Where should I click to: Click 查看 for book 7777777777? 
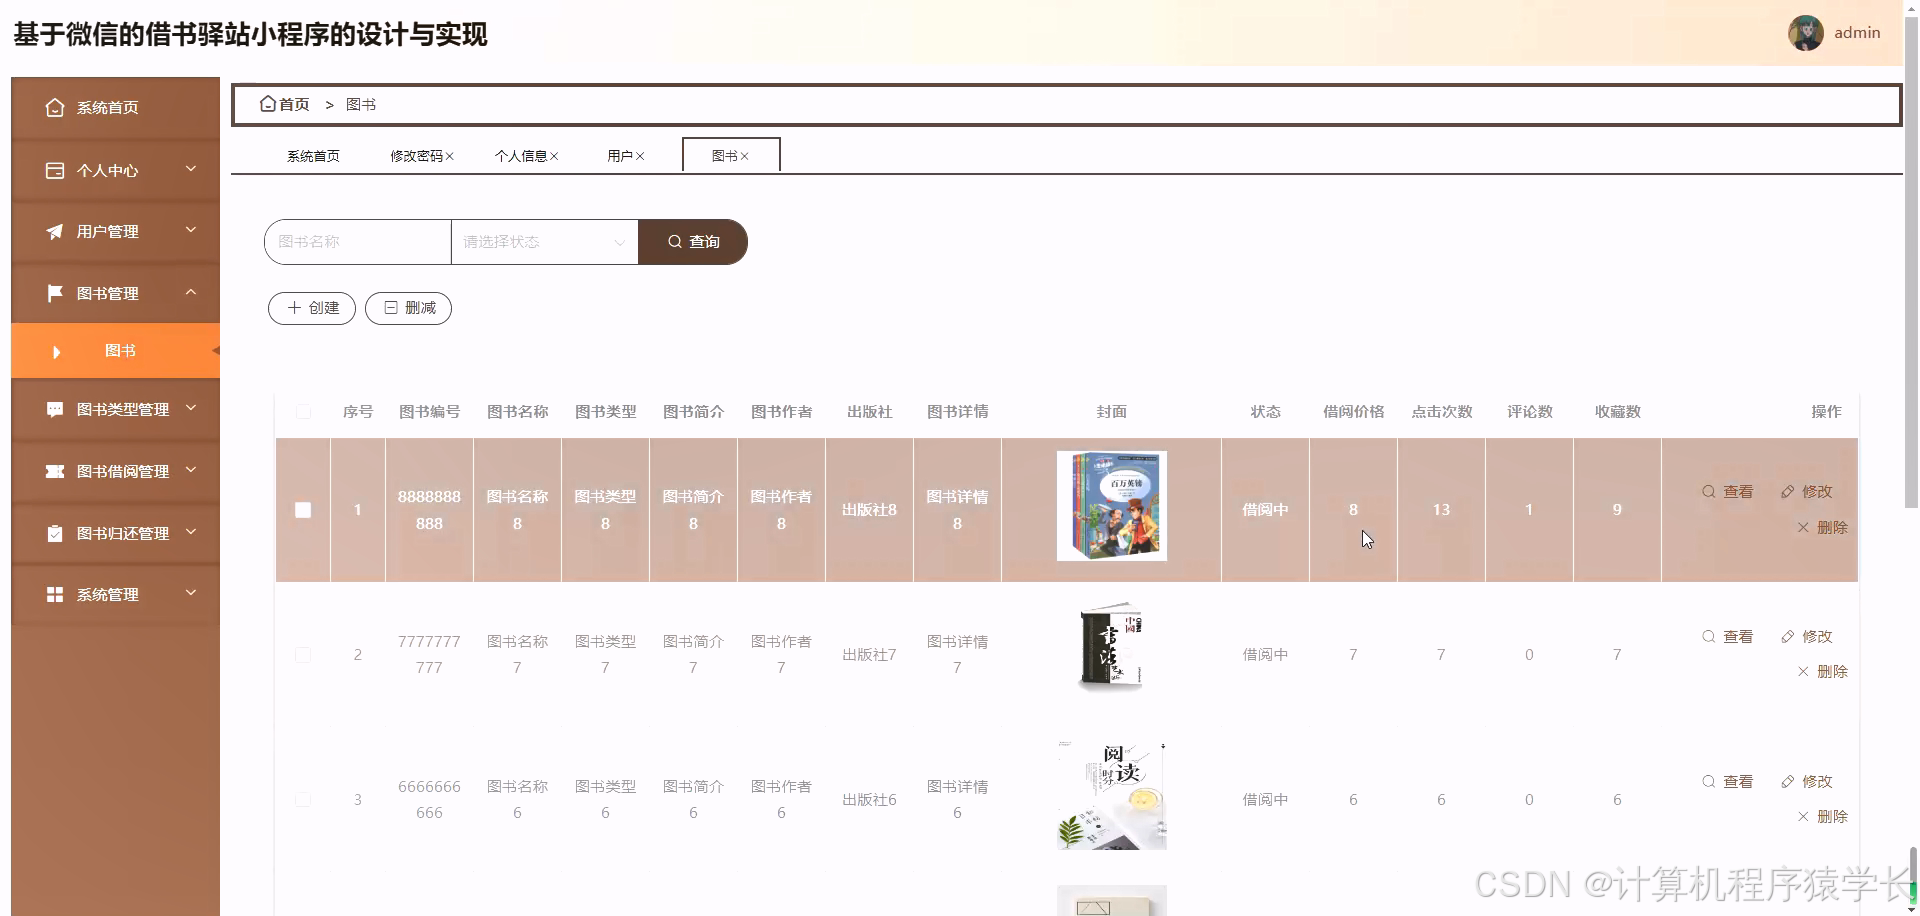[1728, 637]
